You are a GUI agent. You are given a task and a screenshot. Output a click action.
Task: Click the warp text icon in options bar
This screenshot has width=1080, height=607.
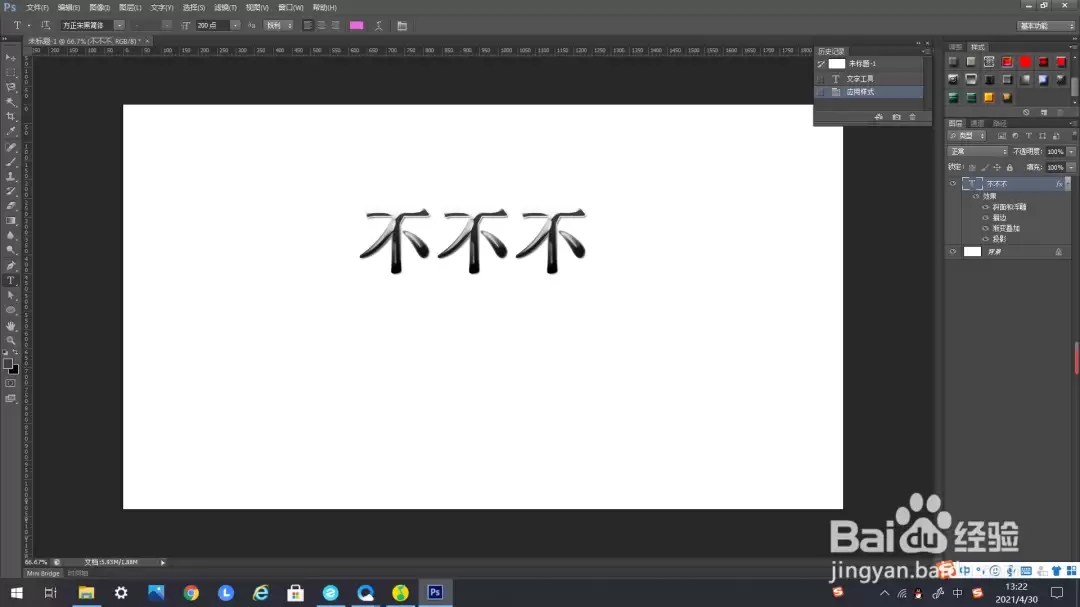379,25
